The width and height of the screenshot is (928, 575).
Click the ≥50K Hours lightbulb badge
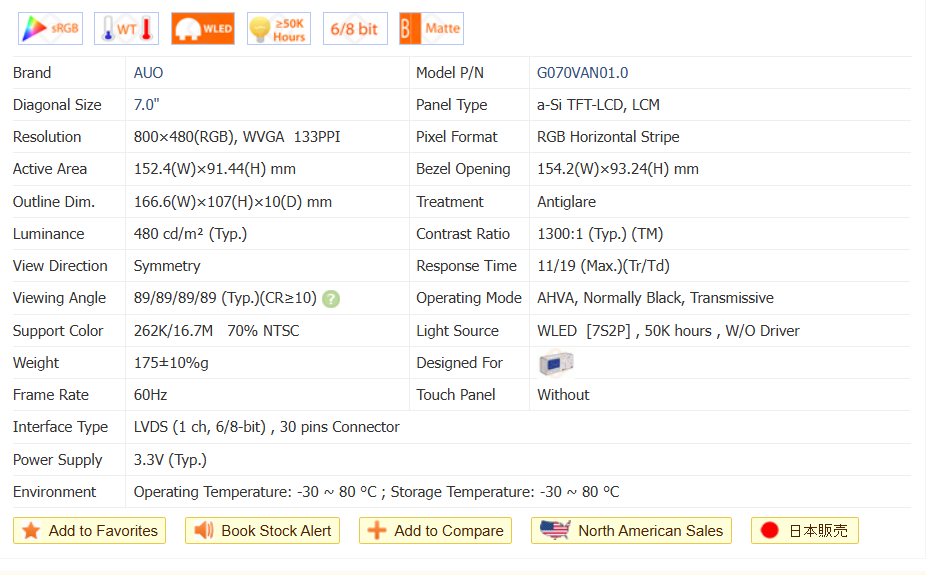[x=279, y=29]
